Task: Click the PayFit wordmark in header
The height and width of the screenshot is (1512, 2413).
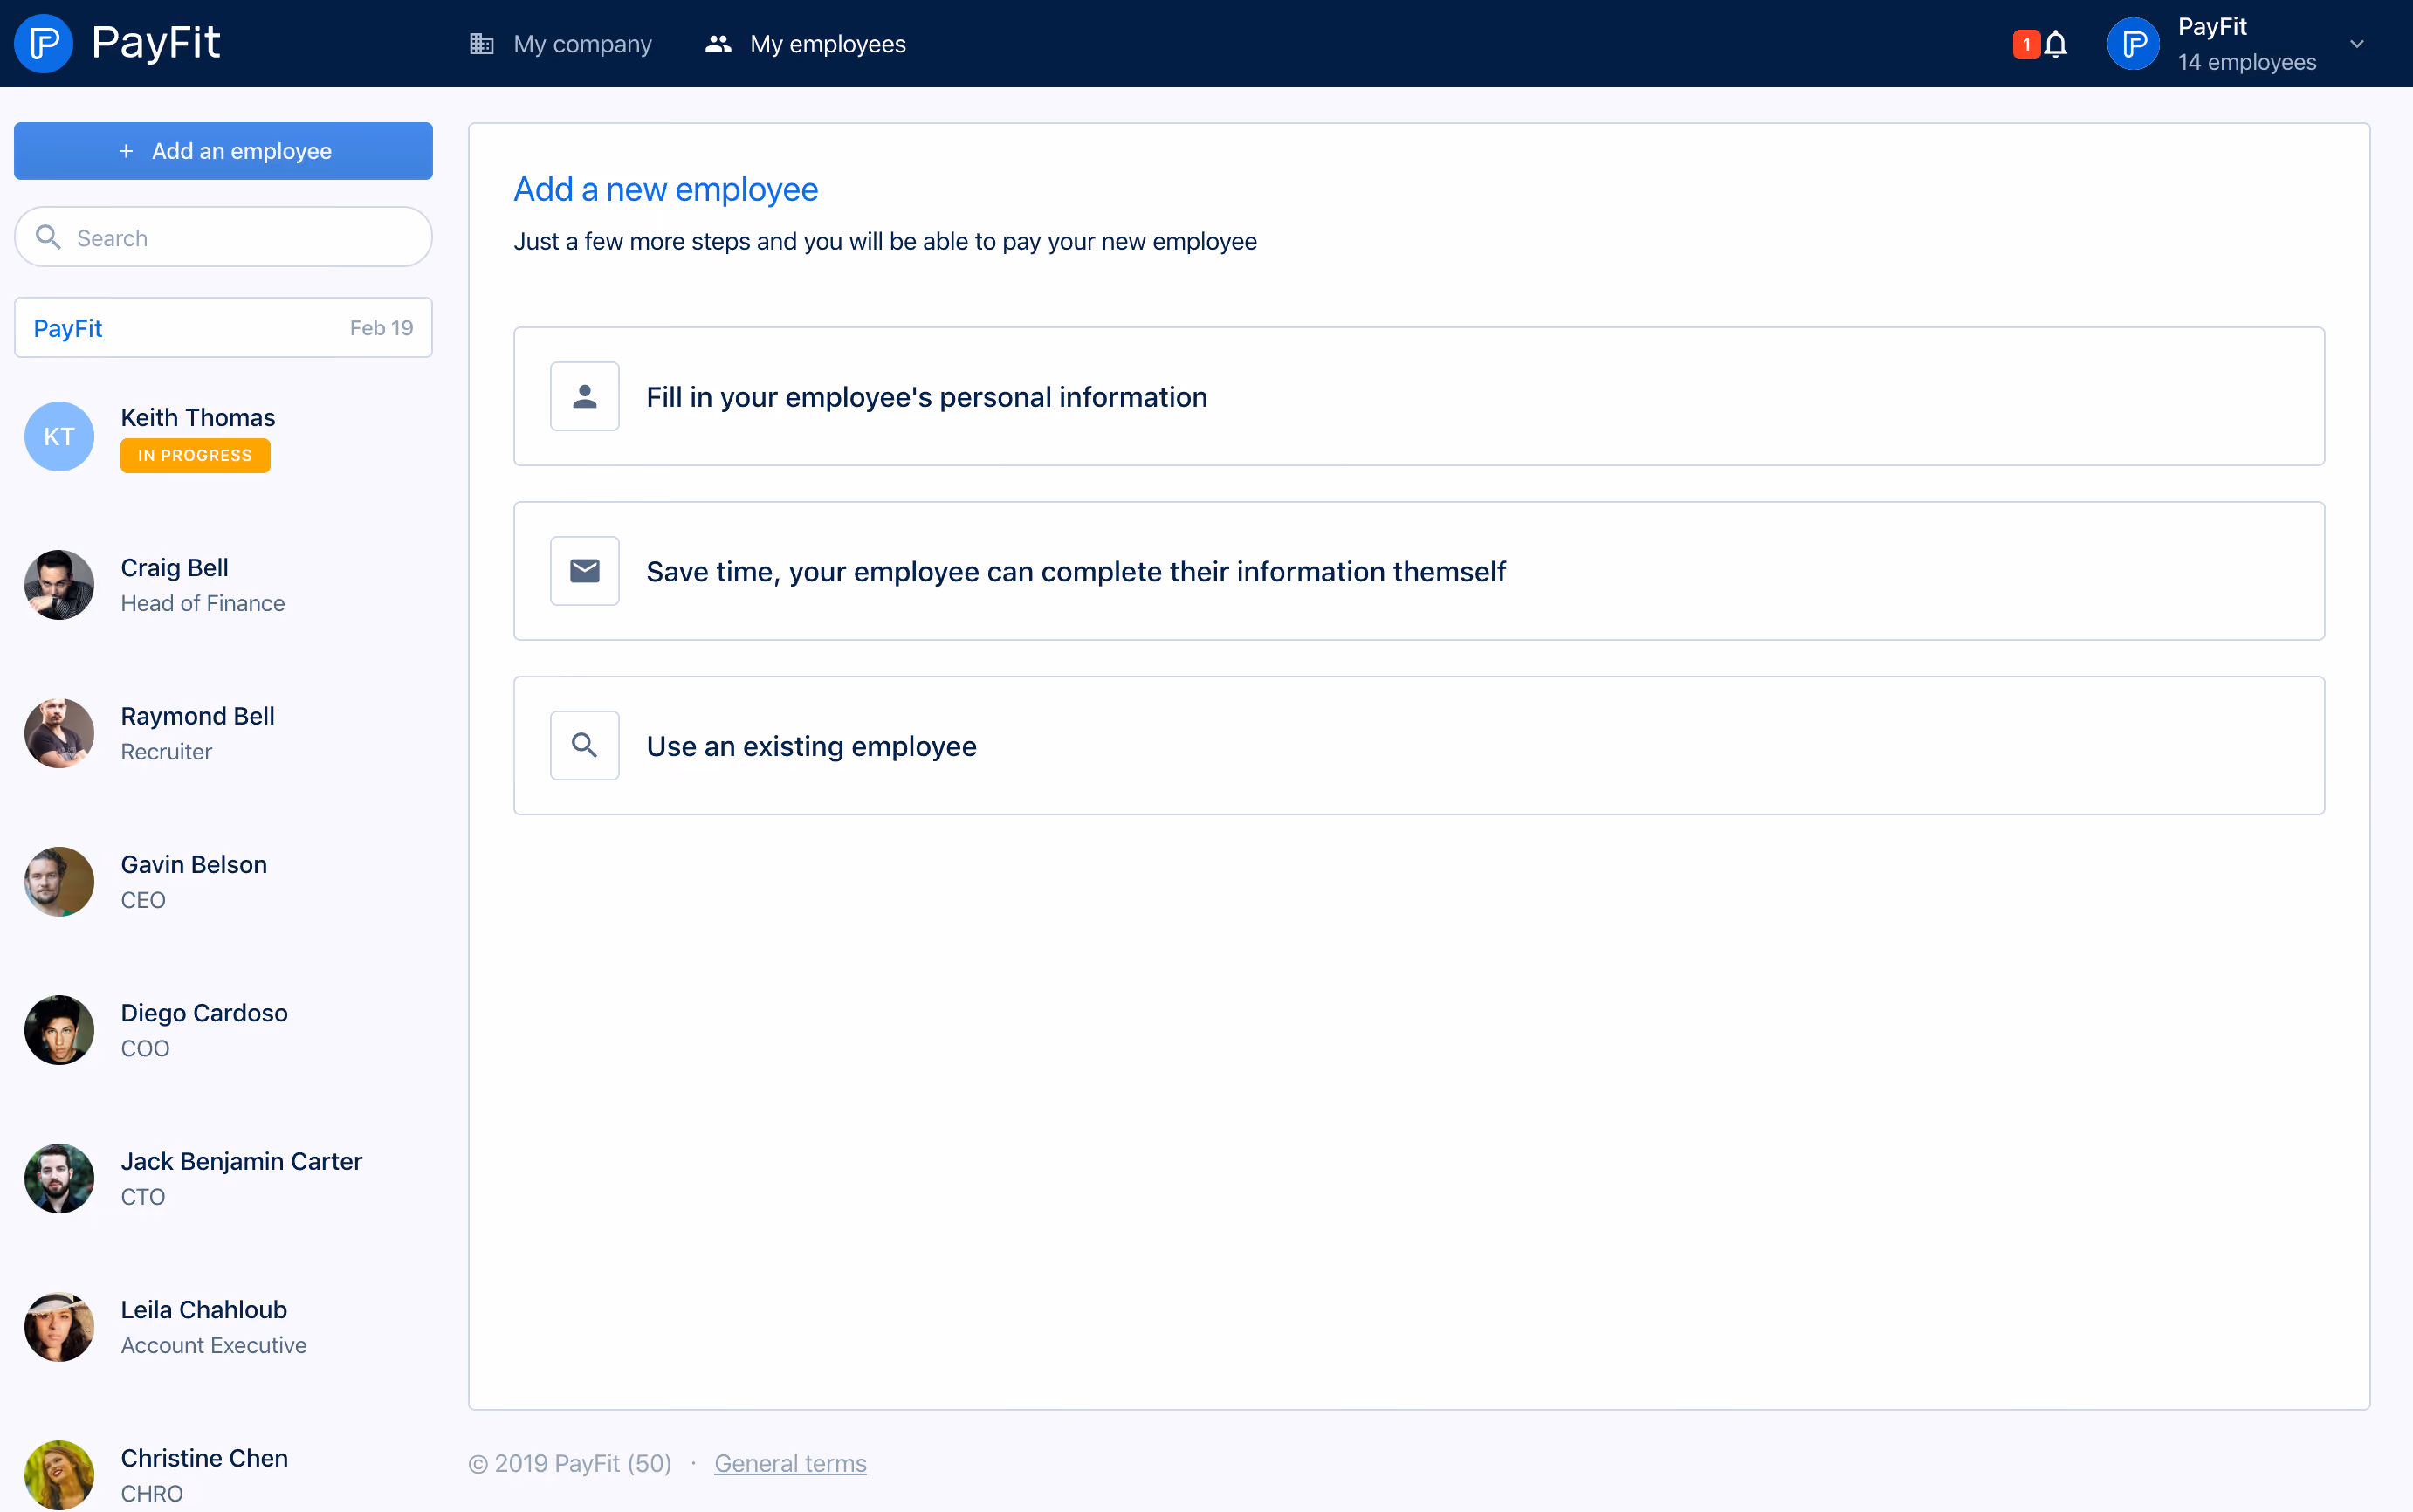Action: coord(156,43)
